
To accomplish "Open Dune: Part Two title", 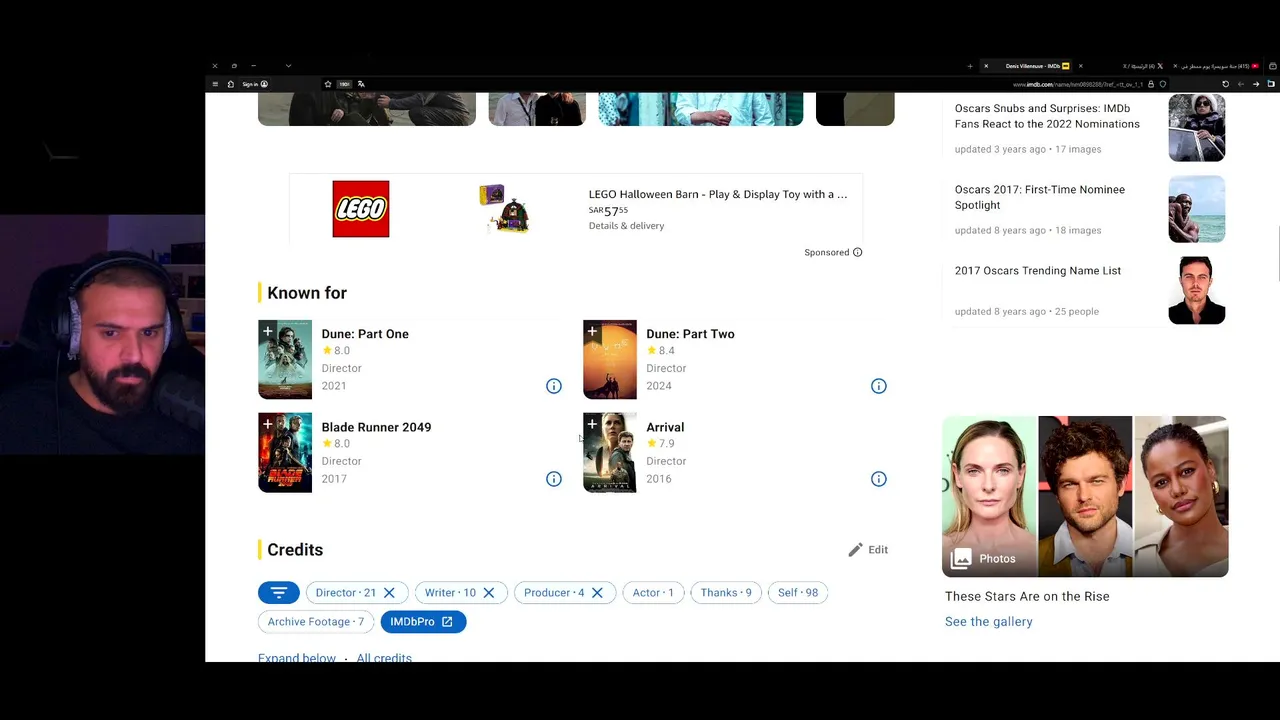I will pos(690,334).
